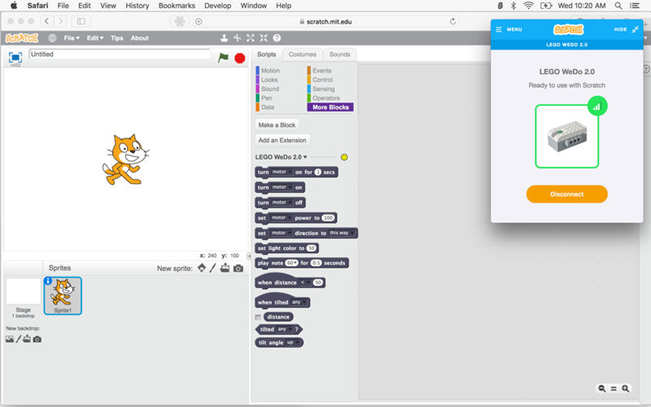
Task: Open Safari's Bookmarks menu
Action: pos(176,6)
